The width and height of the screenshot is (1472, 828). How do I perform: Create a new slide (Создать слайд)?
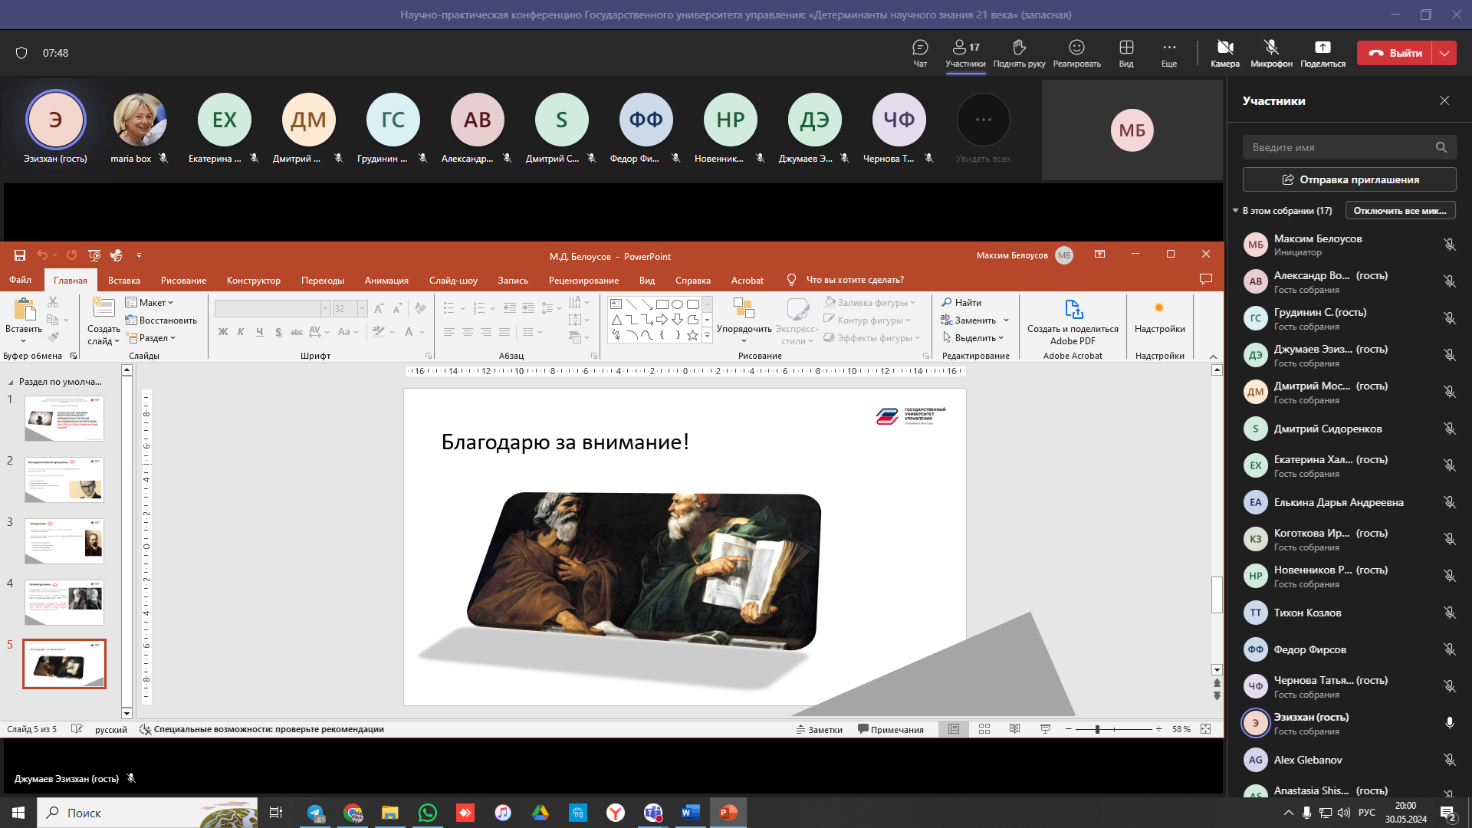(103, 320)
